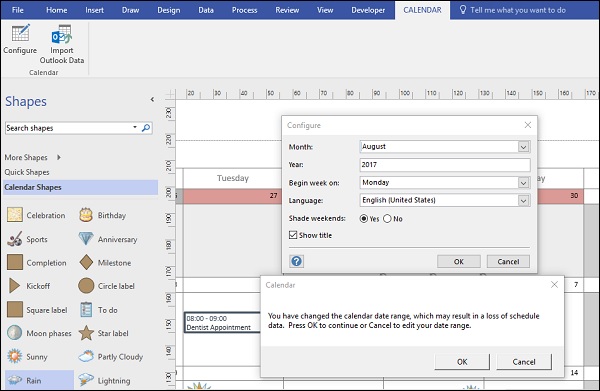
Task: Open the Data tab
Action: (x=206, y=10)
